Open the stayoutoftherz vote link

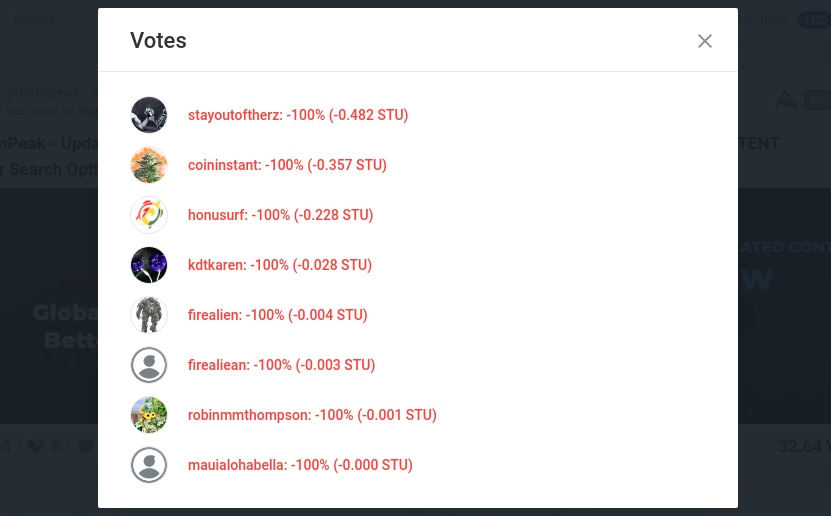[298, 115]
